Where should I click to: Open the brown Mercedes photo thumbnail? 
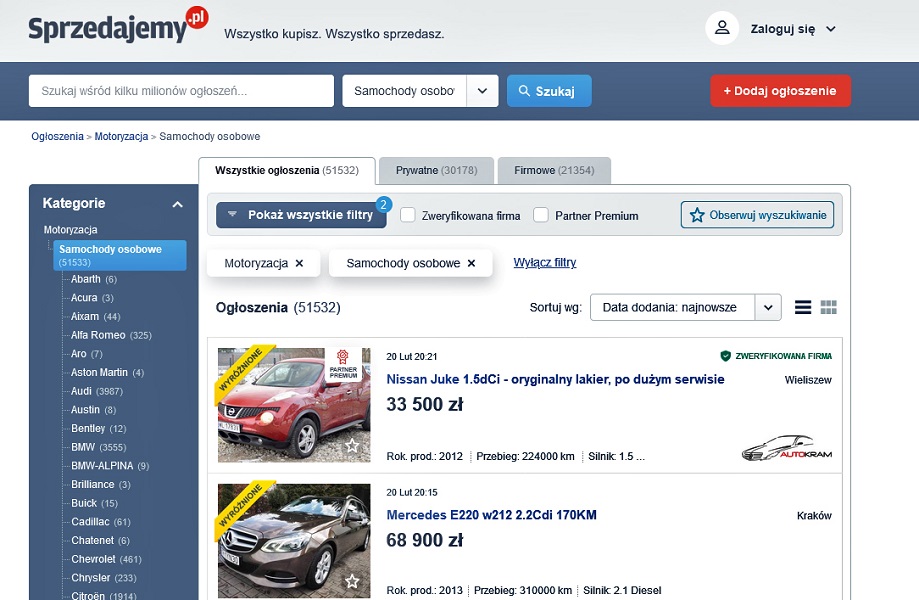coord(294,540)
